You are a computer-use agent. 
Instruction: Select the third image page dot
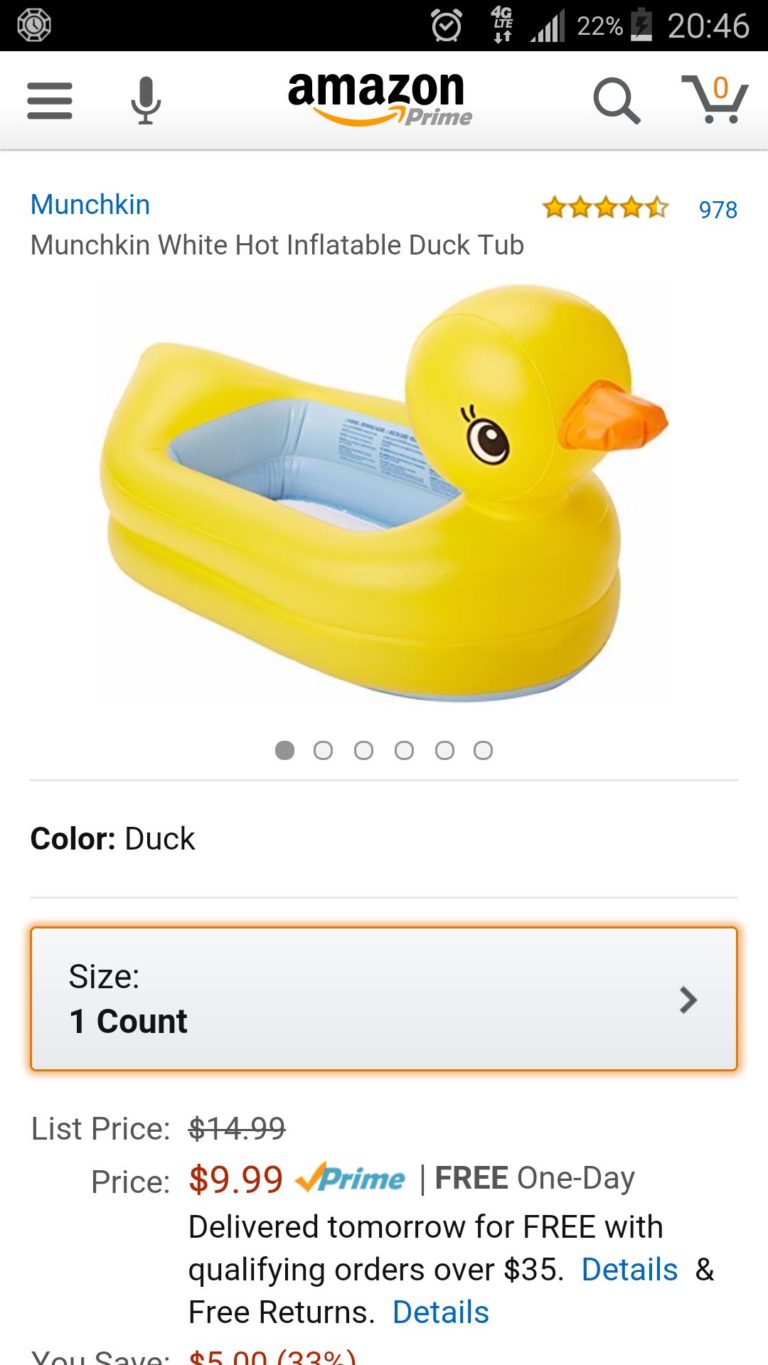[363, 750]
